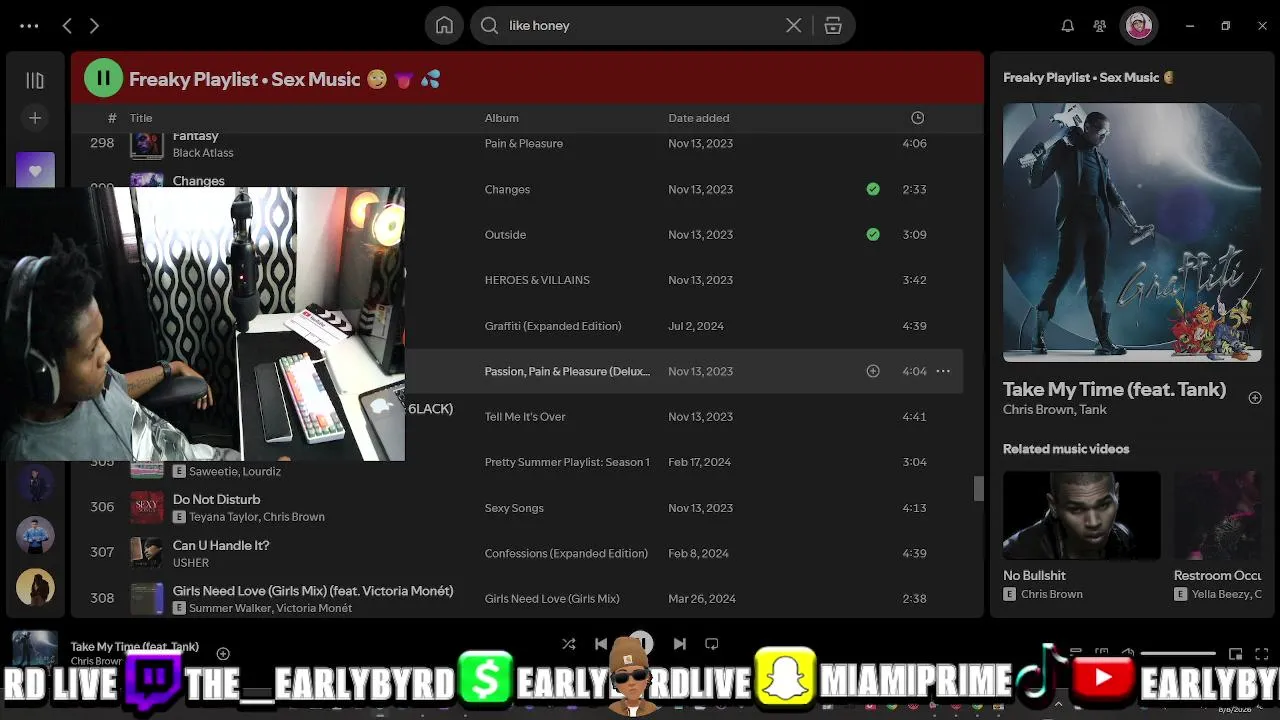Add Take My Time via the side panel plus

point(1255,398)
